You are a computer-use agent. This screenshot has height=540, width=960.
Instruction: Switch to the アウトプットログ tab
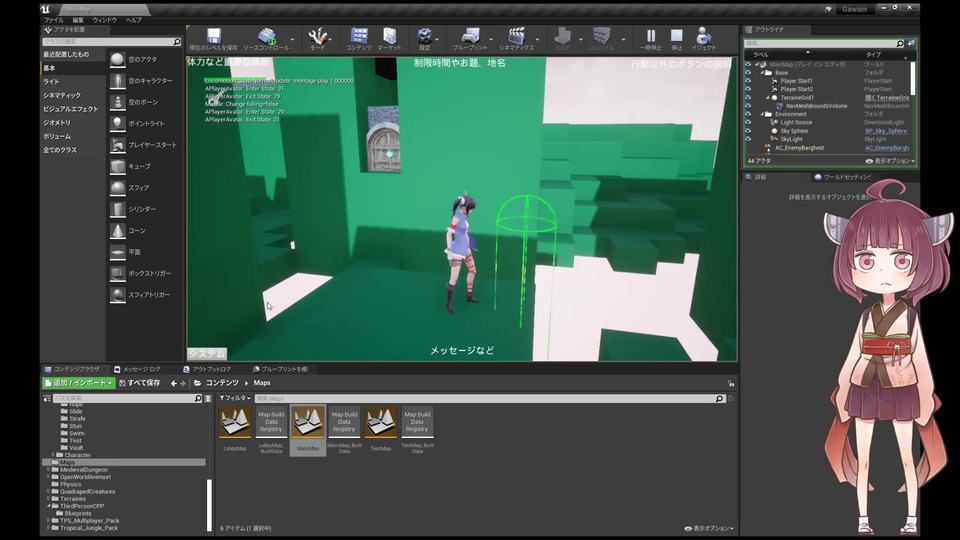(210, 369)
